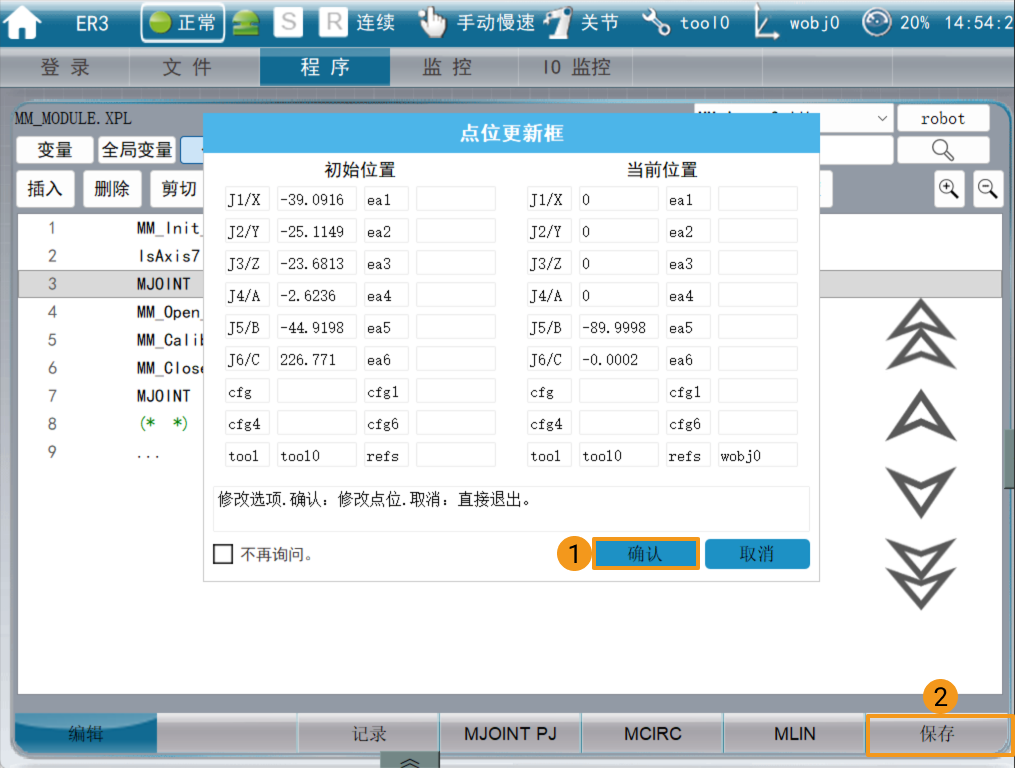Click the wrench tool0 icon
1015x768 pixels.
656,22
